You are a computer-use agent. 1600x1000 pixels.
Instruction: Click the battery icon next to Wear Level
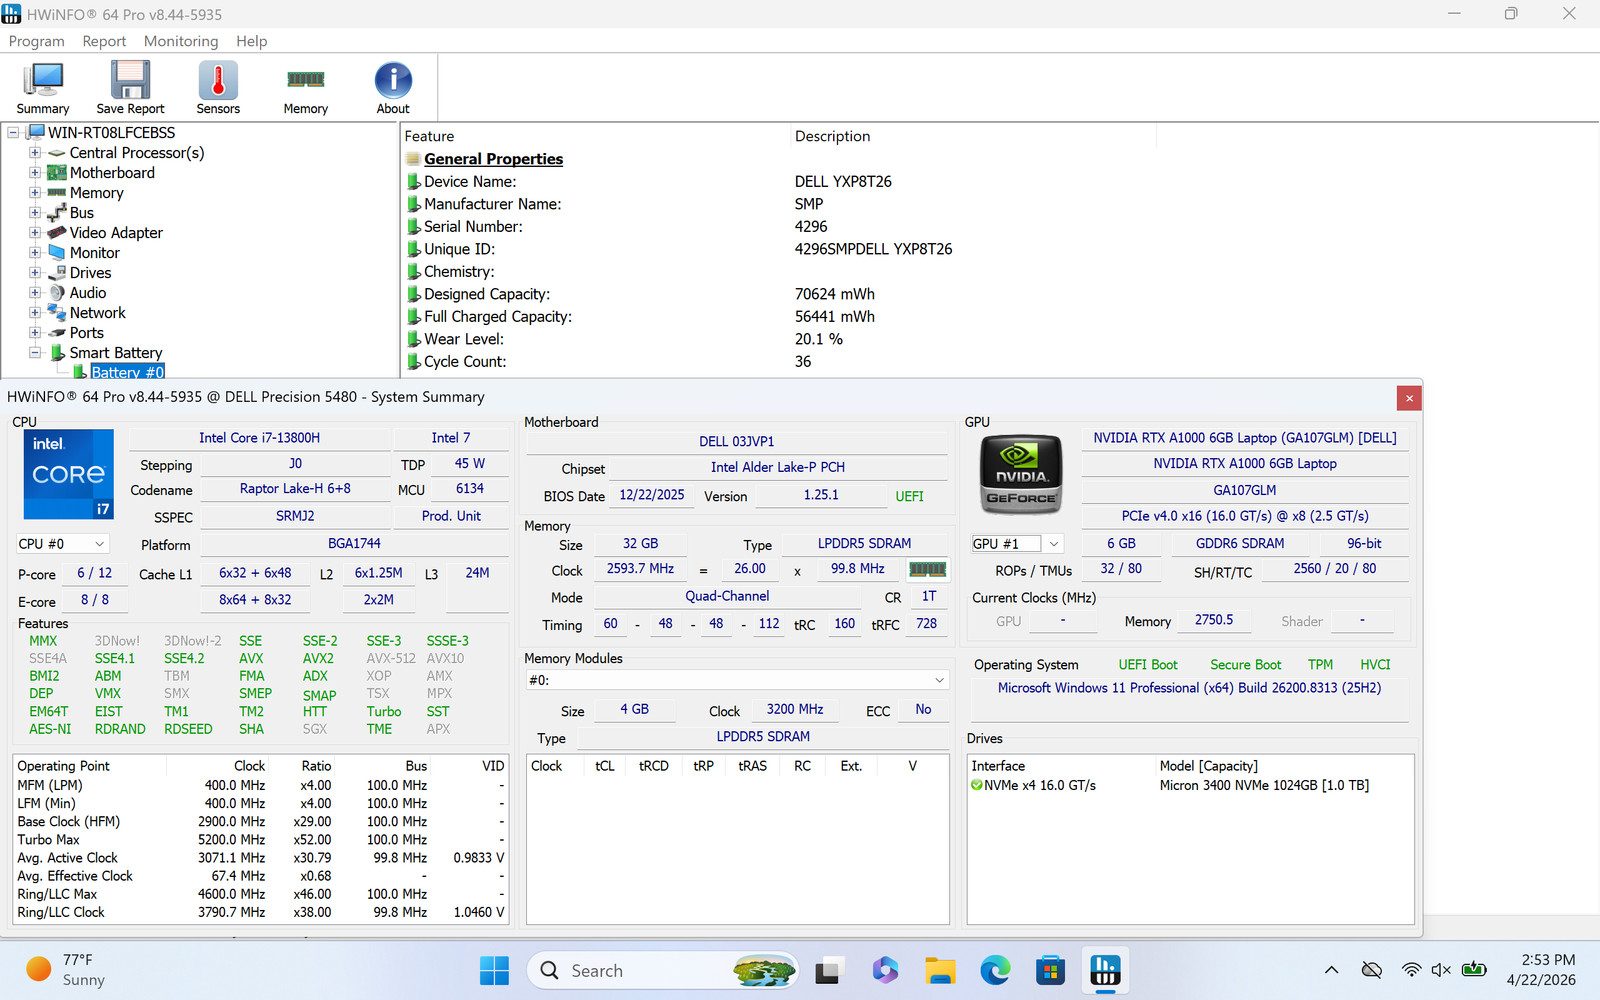(x=413, y=339)
